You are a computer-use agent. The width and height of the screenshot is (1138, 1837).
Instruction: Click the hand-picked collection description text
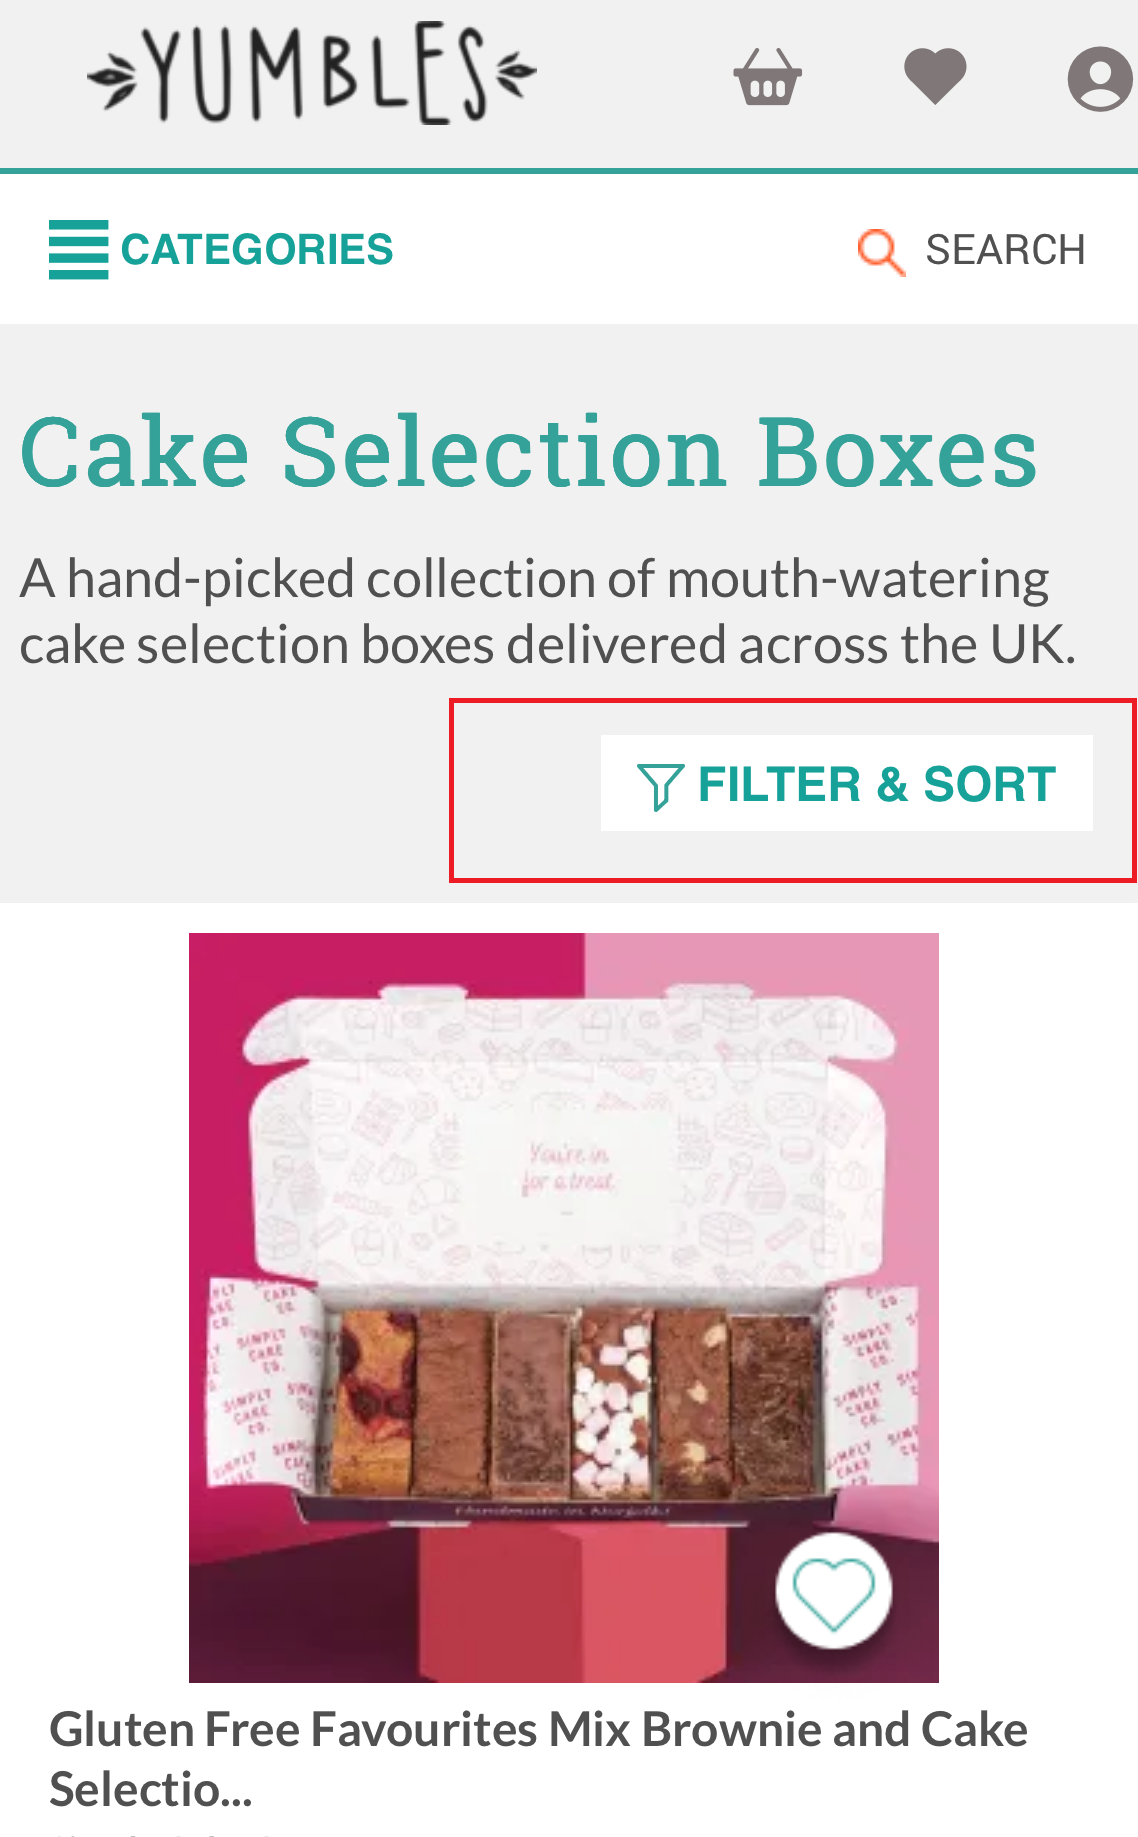click(x=547, y=611)
